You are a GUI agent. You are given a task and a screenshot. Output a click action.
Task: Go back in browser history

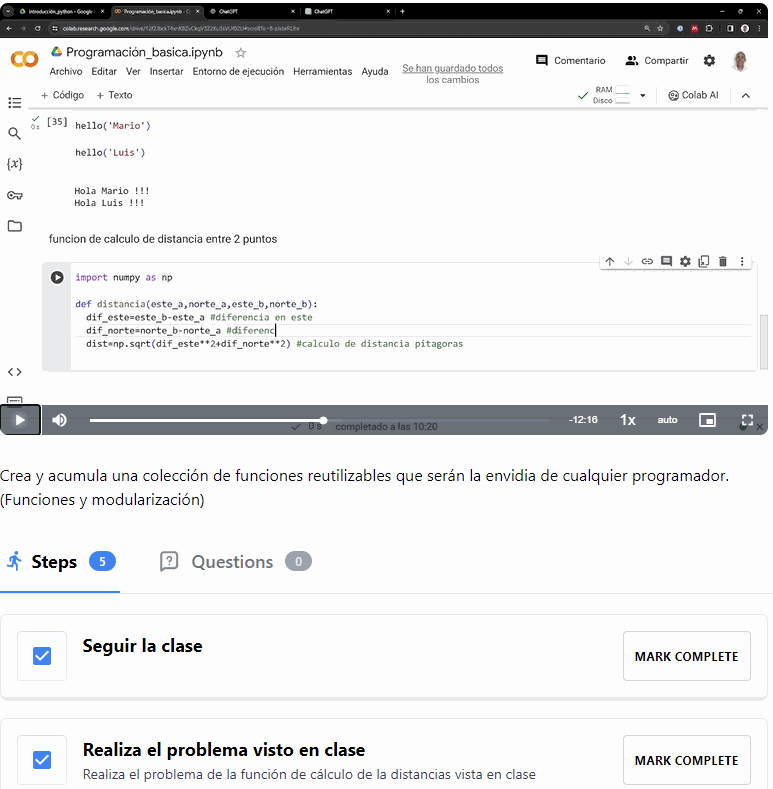pos(9,29)
